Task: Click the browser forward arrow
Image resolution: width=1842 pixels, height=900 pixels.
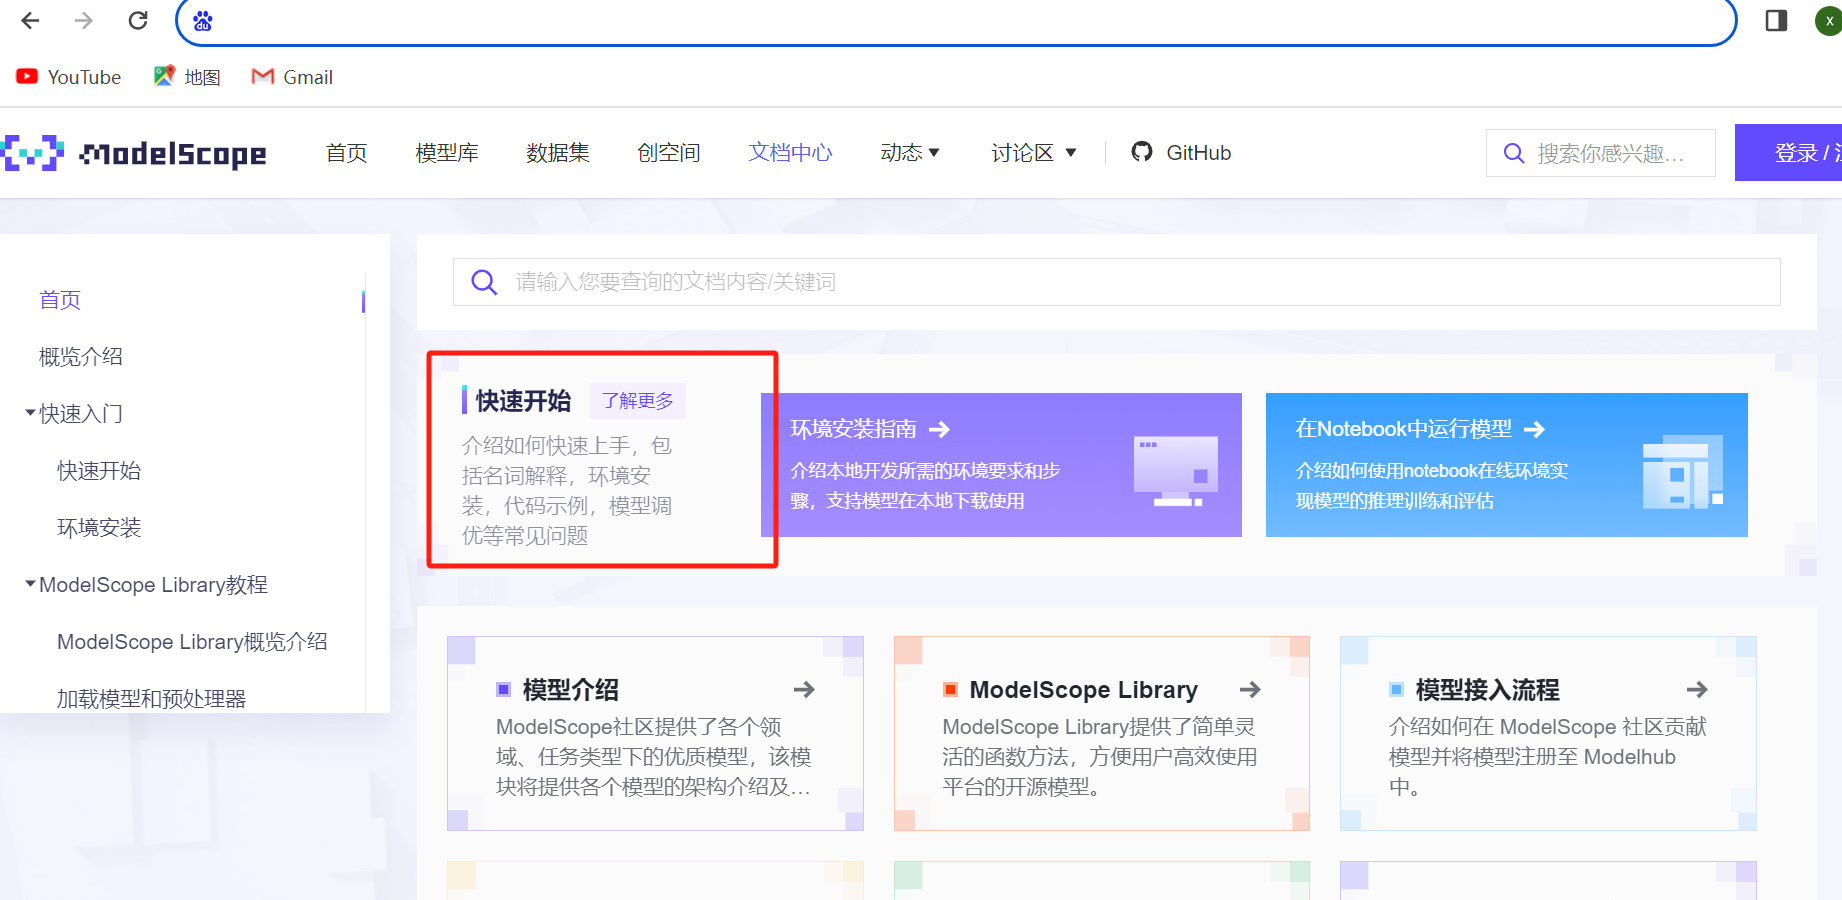Action: coord(84,20)
